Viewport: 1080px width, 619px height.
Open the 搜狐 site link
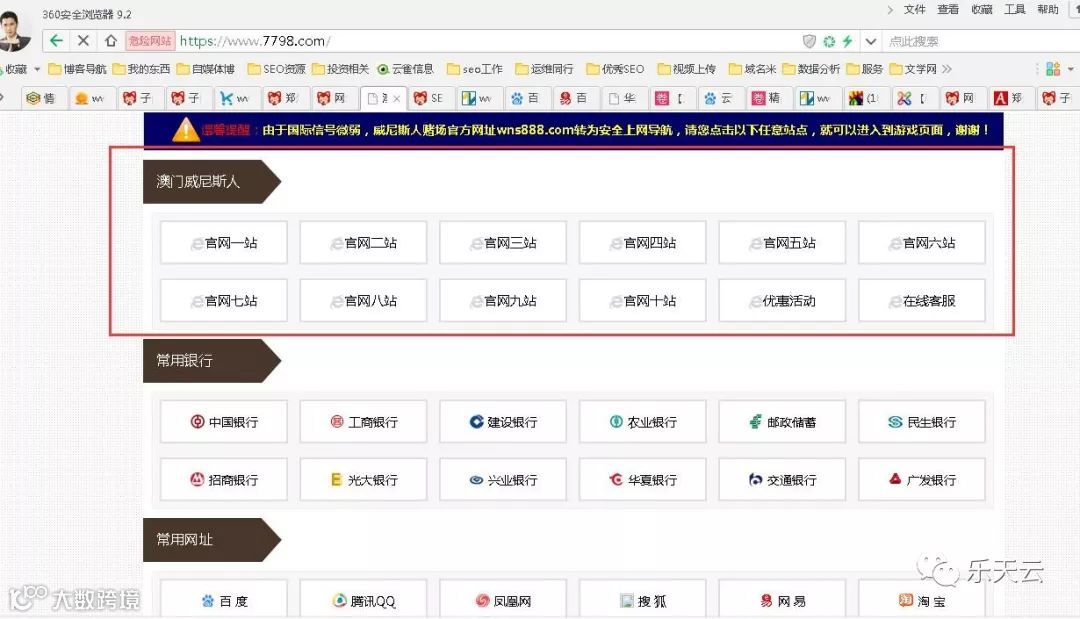(643, 599)
